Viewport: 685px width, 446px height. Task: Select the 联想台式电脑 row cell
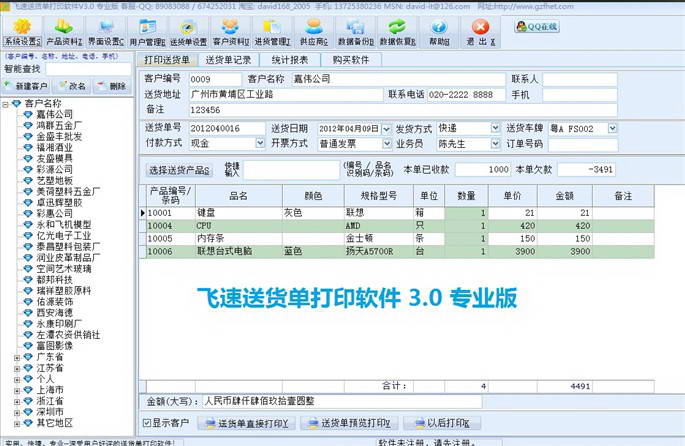(239, 252)
